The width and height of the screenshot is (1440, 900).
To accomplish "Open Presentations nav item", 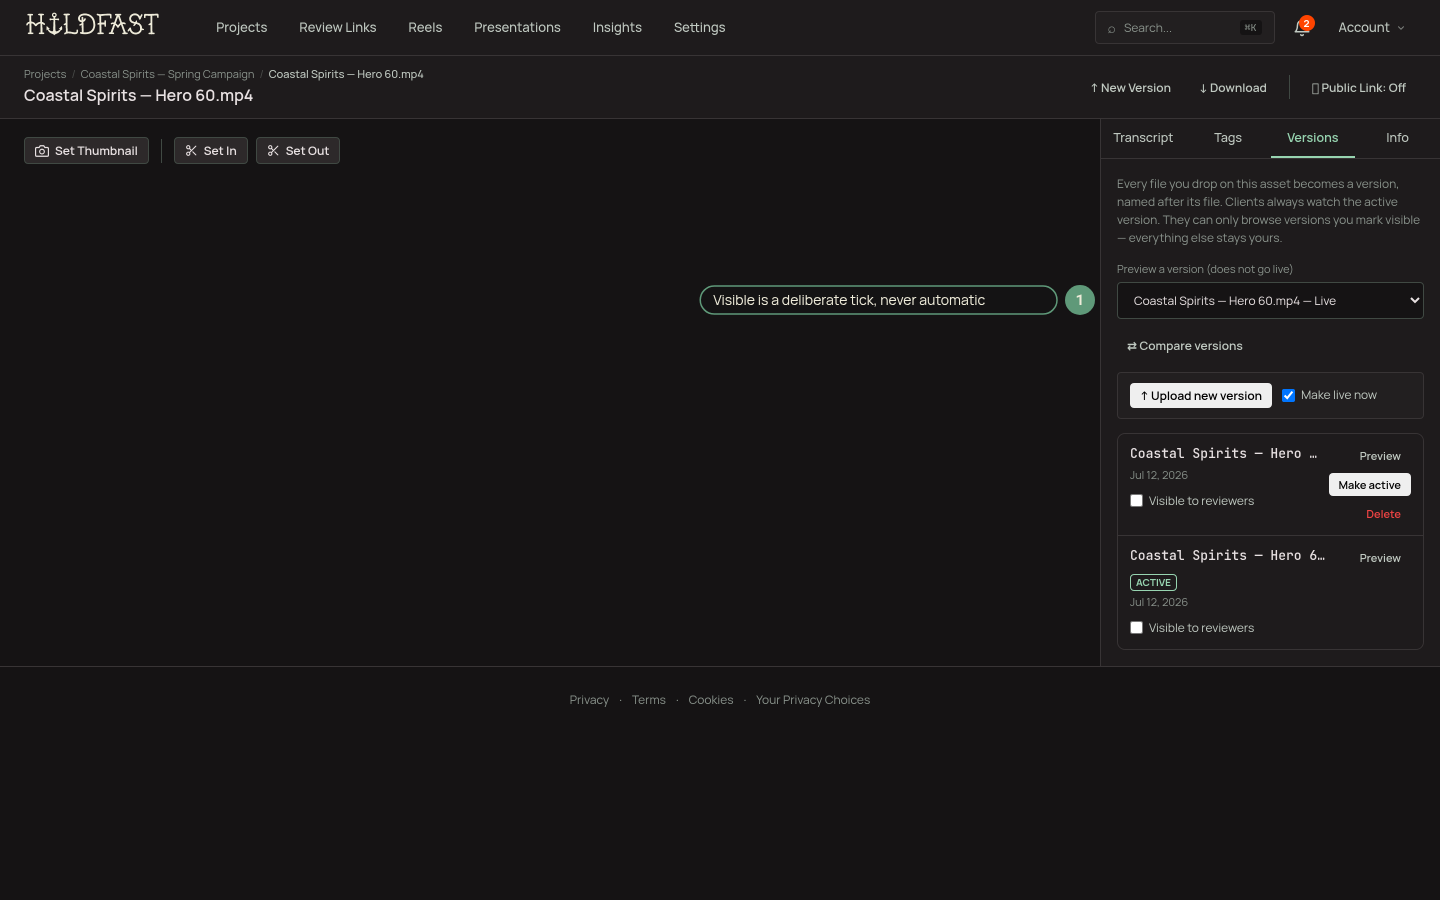I will click(517, 28).
